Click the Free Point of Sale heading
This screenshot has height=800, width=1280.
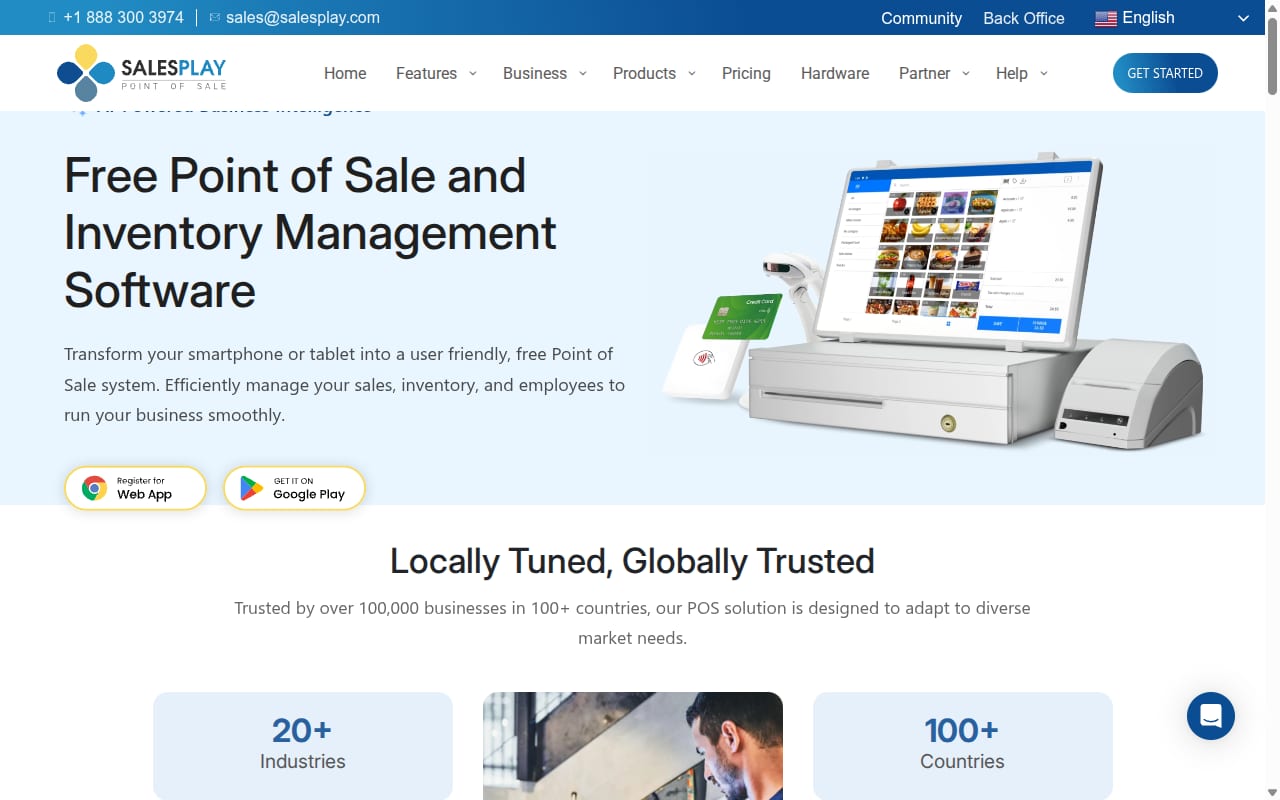[x=310, y=233]
